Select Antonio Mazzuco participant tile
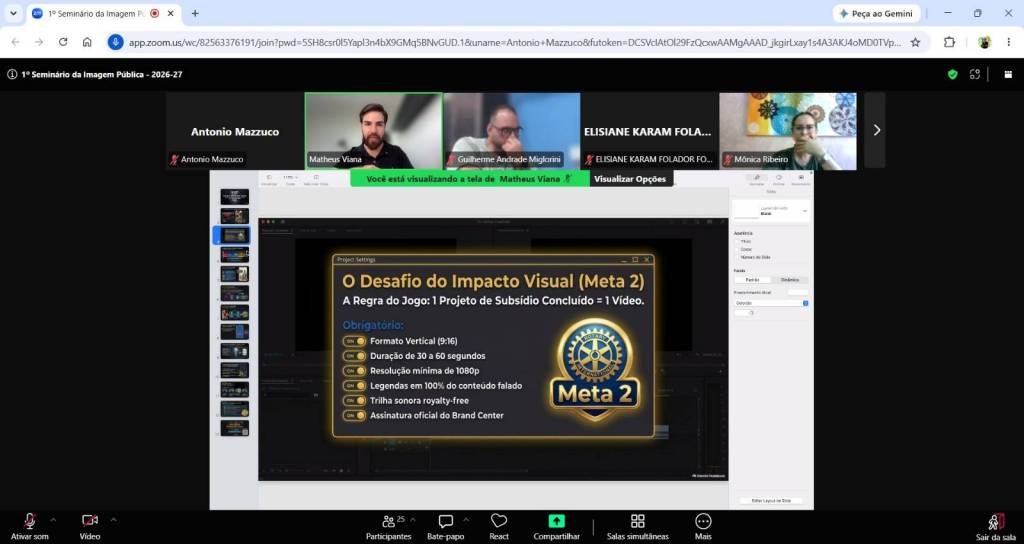Image resolution: width=1024 pixels, height=544 pixels. pyautogui.click(x=234, y=131)
